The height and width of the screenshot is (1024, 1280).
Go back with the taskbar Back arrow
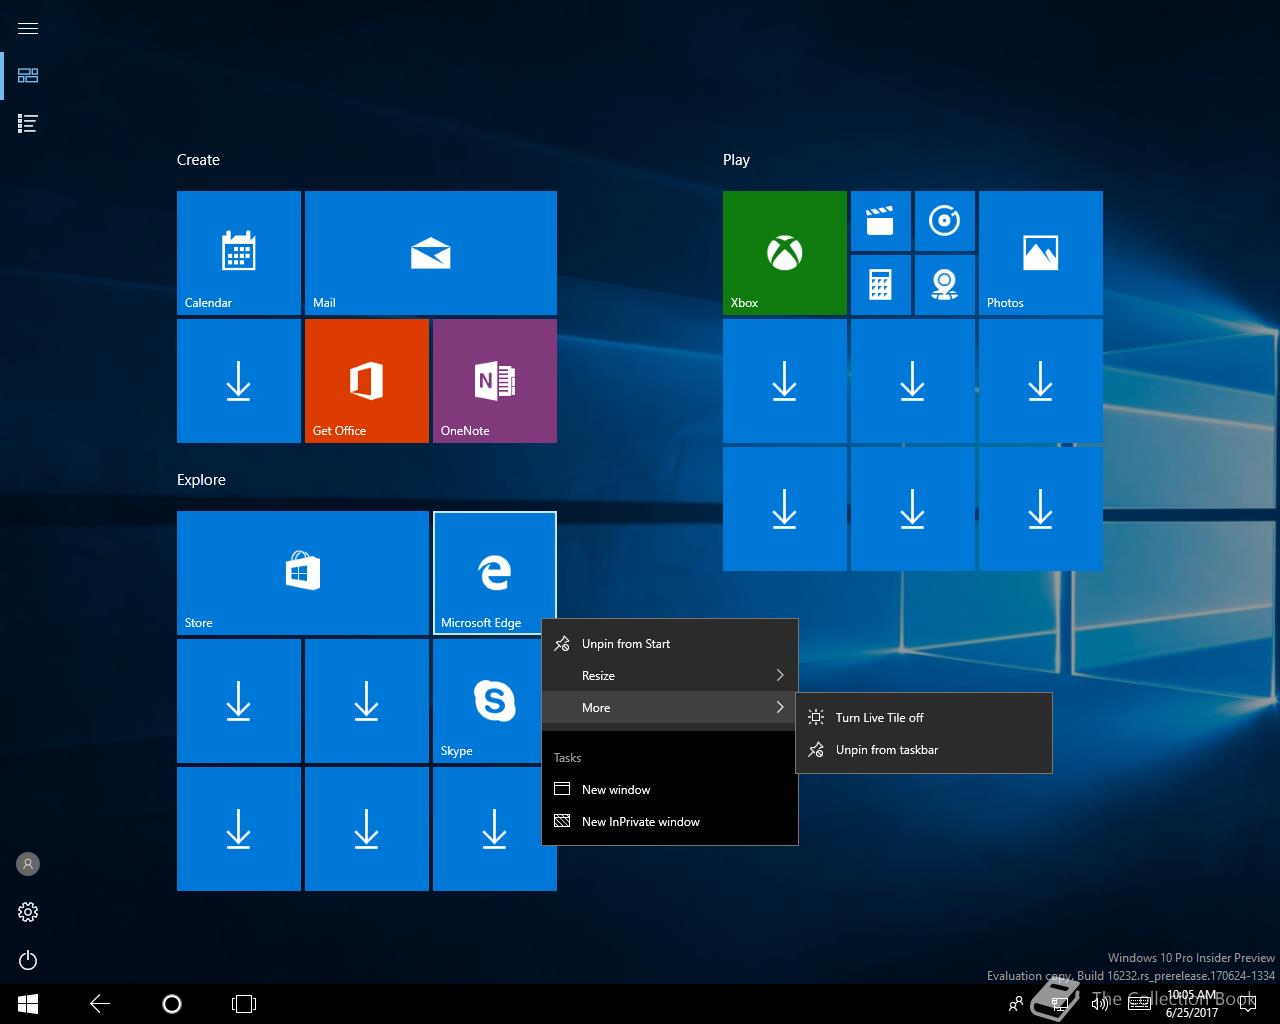pyautogui.click(x=100, y=1004)
